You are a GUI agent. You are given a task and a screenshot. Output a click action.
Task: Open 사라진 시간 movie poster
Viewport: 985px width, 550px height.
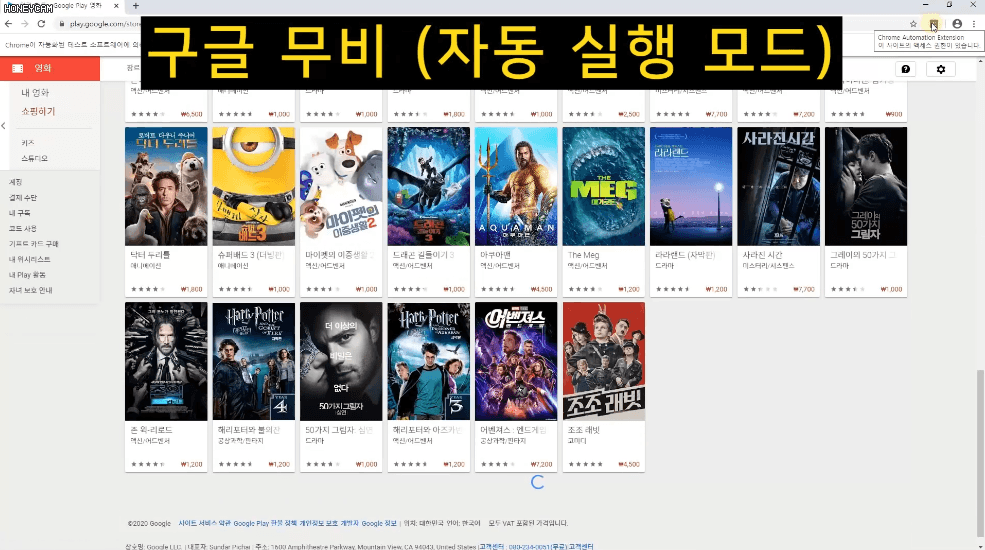coord(779,186)
